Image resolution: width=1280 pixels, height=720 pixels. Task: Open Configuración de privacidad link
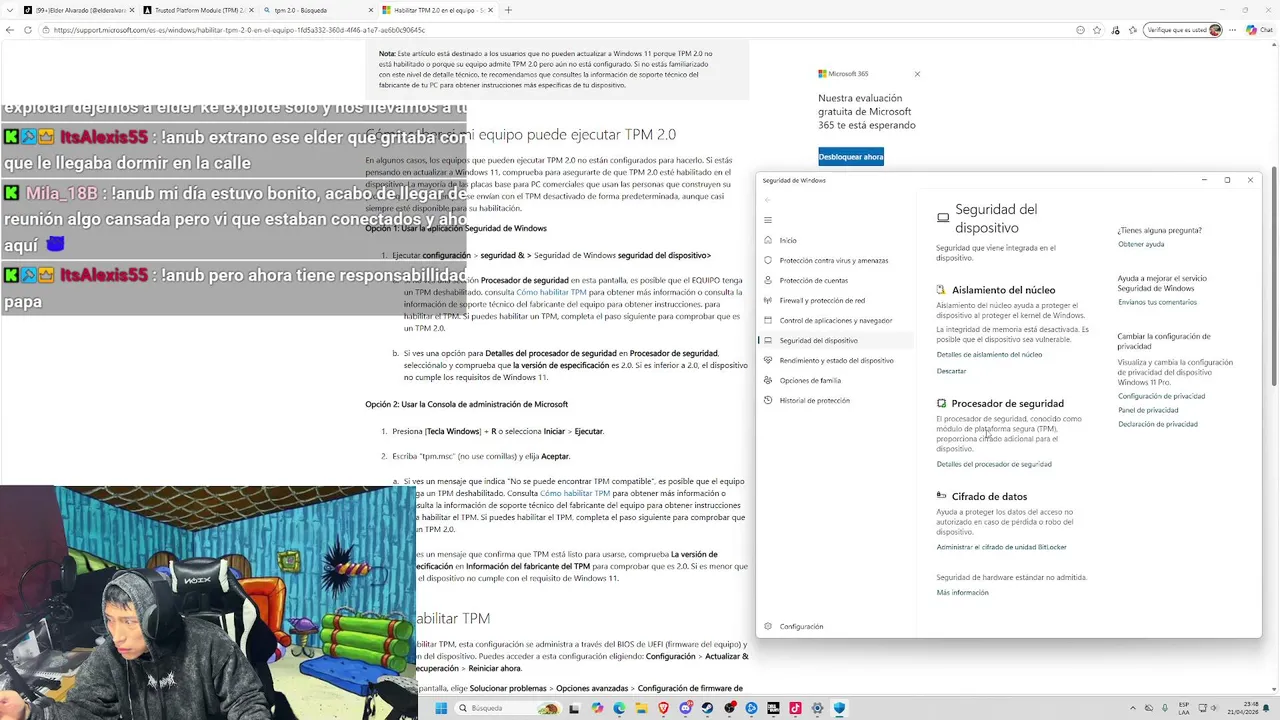pyautogui.click(x=1161, y=396)
